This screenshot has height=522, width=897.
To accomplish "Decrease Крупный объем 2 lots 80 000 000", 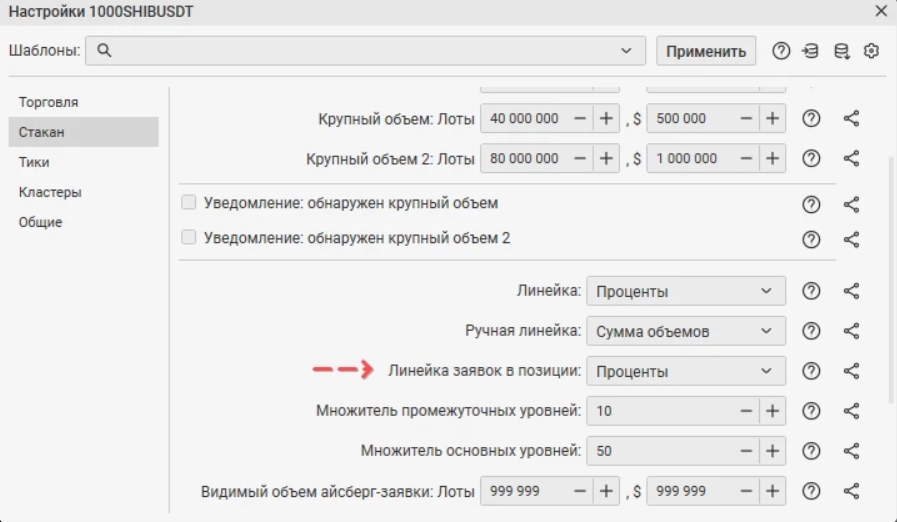I will [580, 159].
